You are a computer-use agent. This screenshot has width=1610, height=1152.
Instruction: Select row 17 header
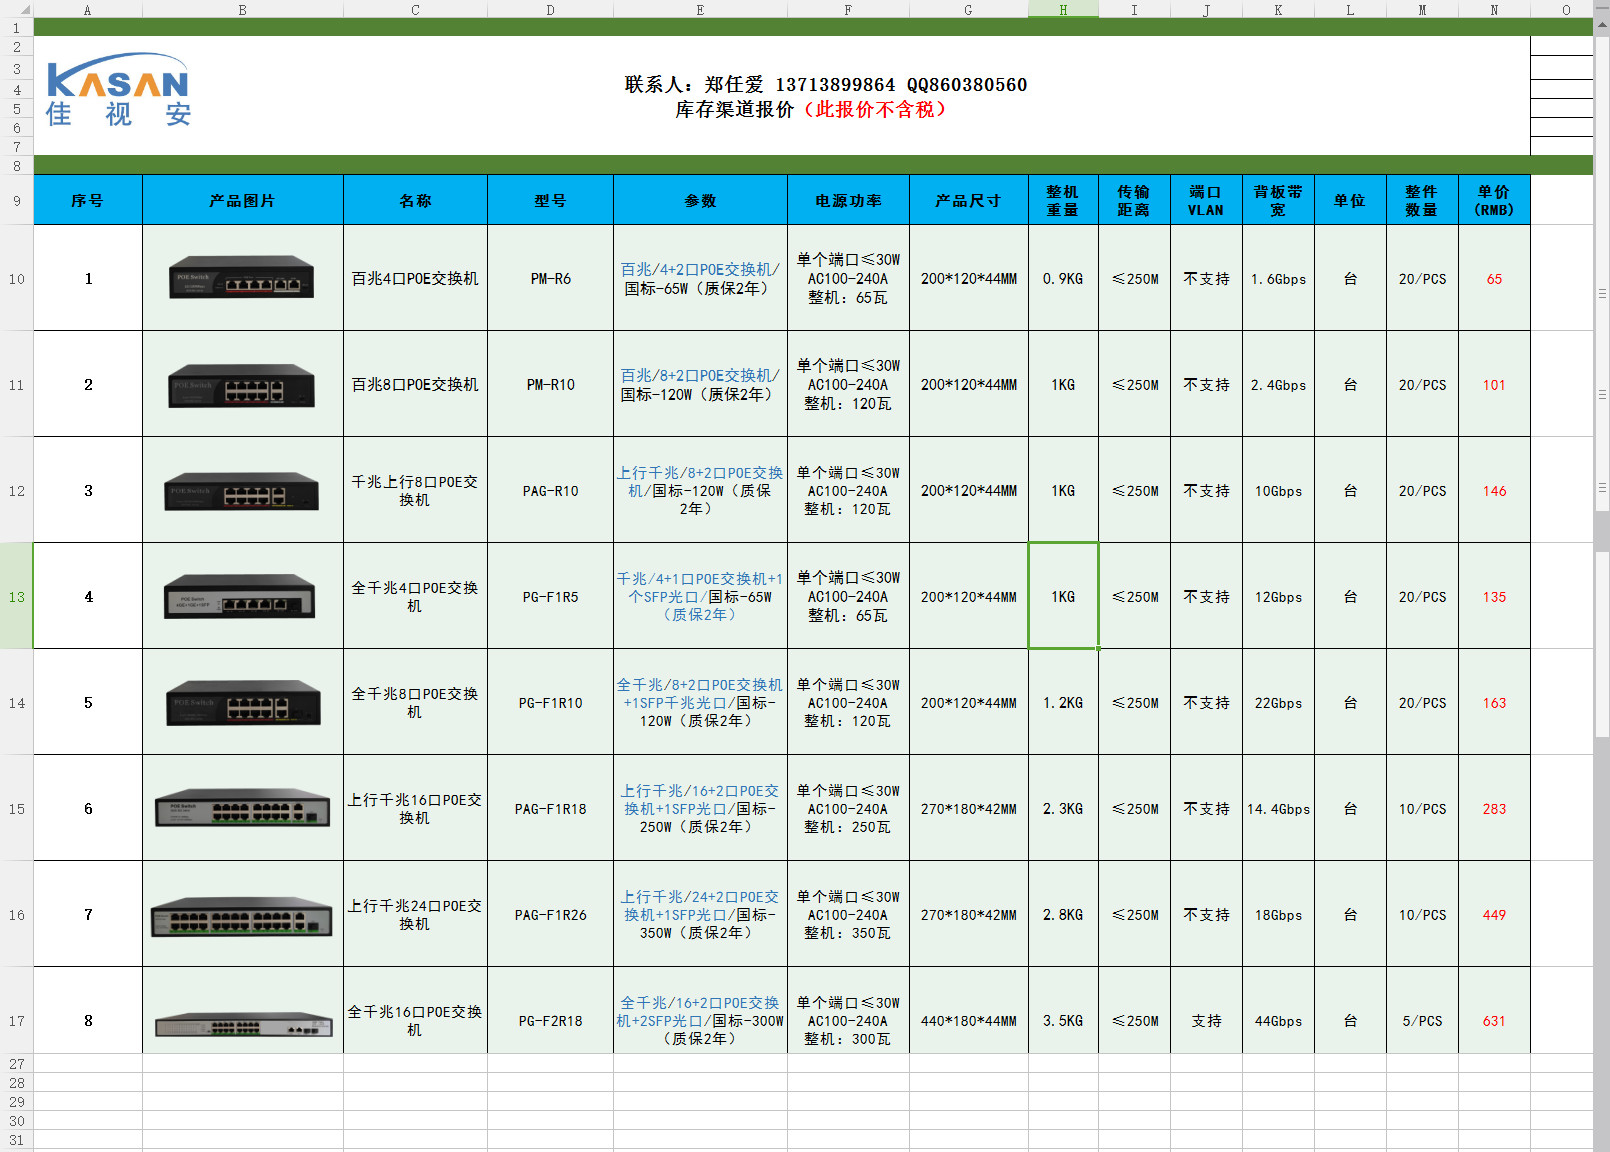click(16, 1021)
